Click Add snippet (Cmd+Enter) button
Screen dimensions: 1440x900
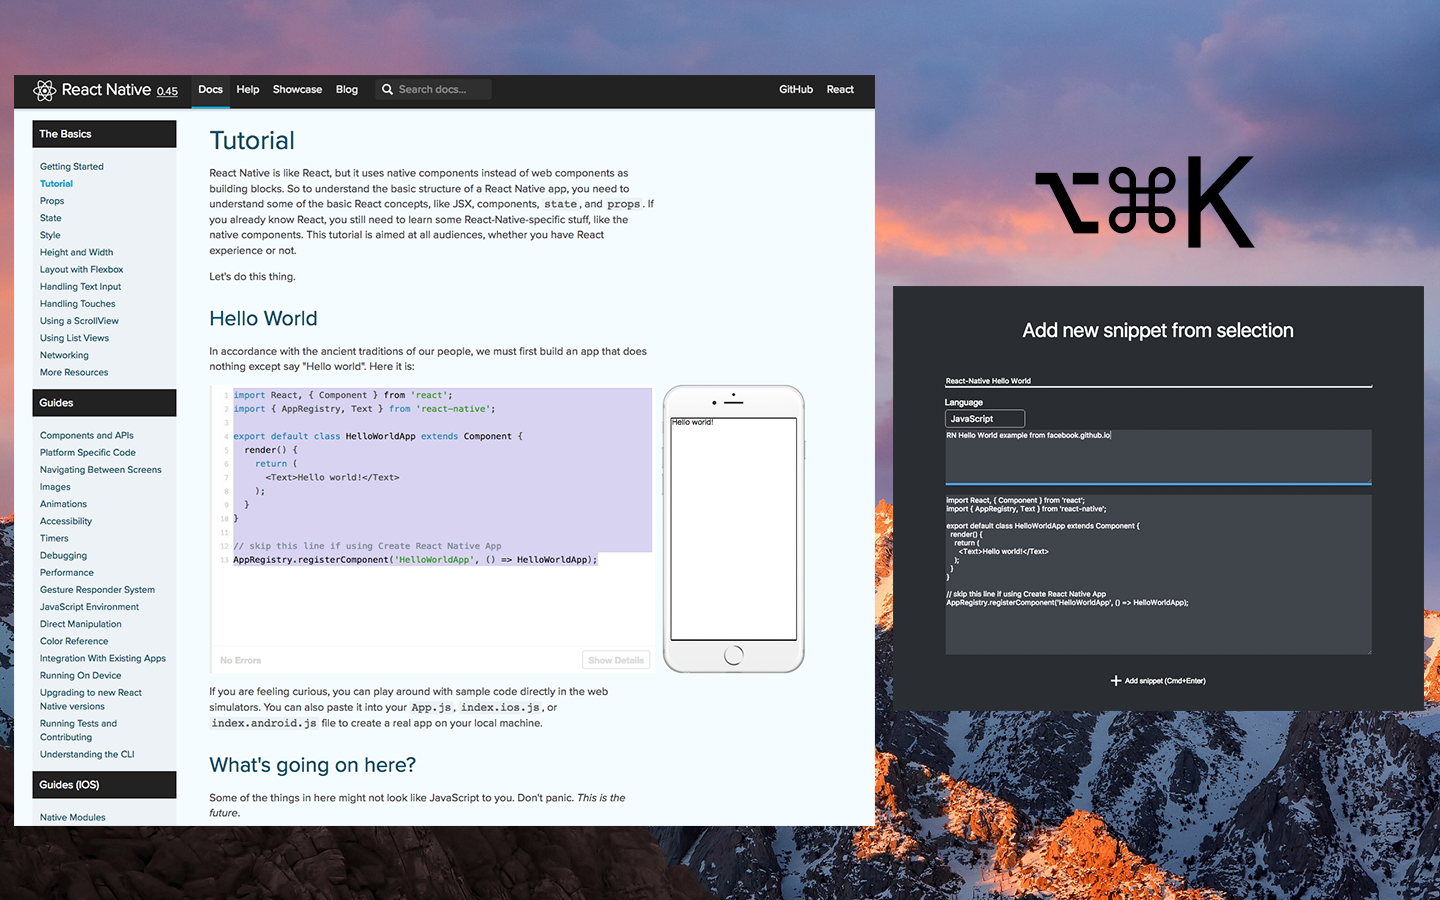pos(1158,681)
